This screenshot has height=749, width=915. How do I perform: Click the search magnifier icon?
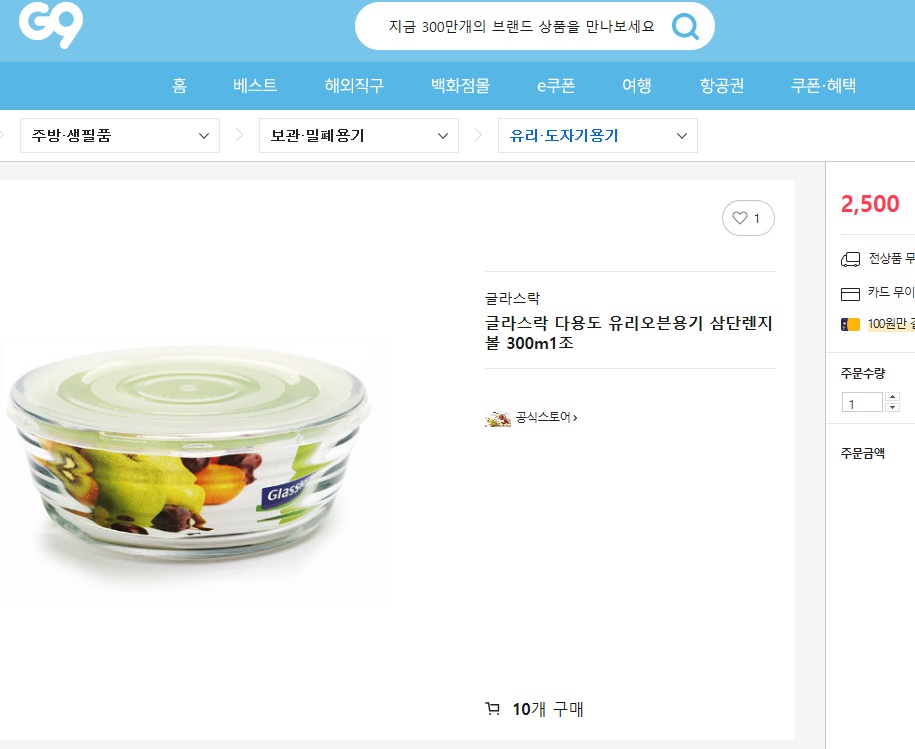[x=685, y=26]
